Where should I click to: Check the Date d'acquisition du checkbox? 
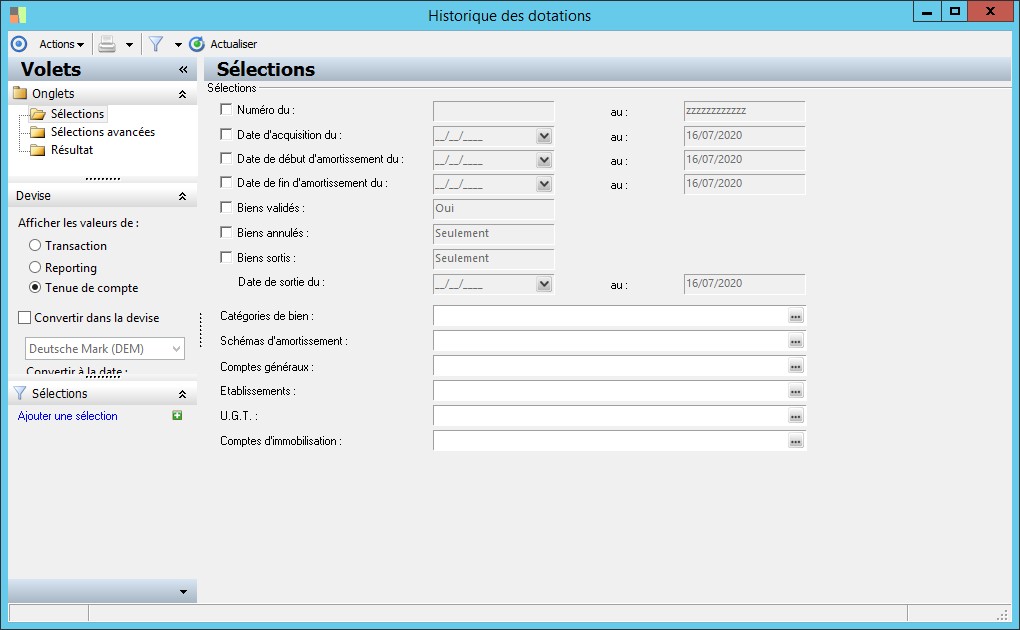[226, 135]
